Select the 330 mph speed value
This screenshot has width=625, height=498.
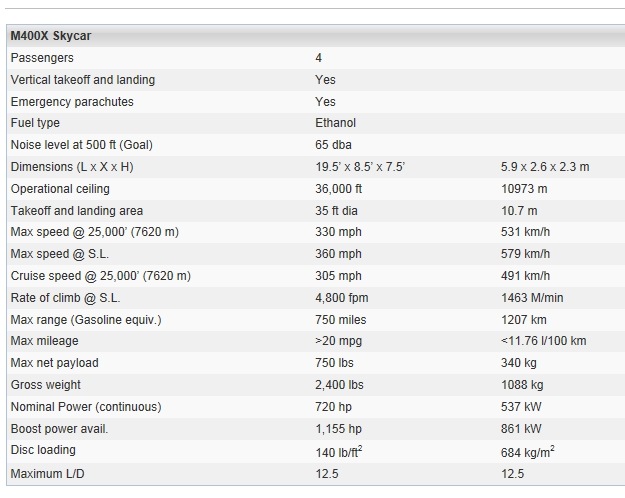[338, 233]
